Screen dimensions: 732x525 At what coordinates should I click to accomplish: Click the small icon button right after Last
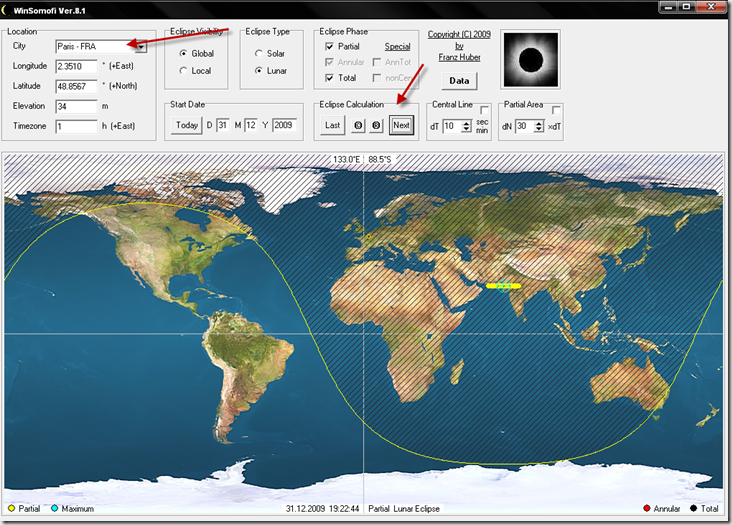point(358,126)
